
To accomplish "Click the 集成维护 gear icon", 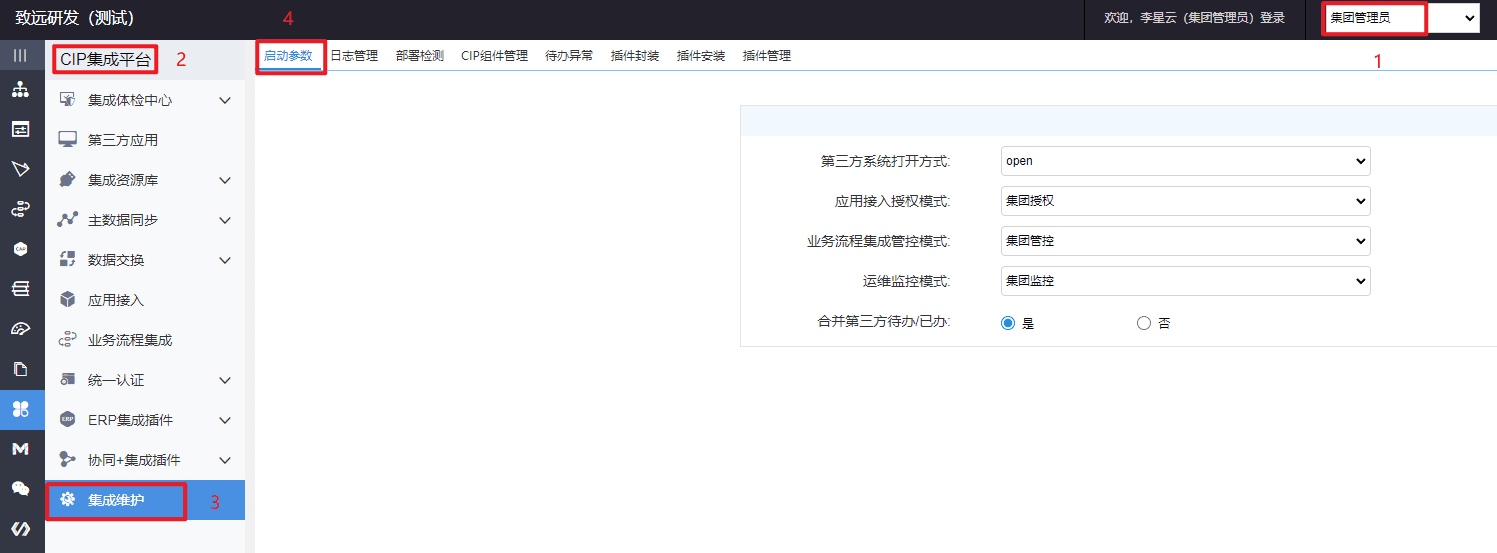I will 68,500.
